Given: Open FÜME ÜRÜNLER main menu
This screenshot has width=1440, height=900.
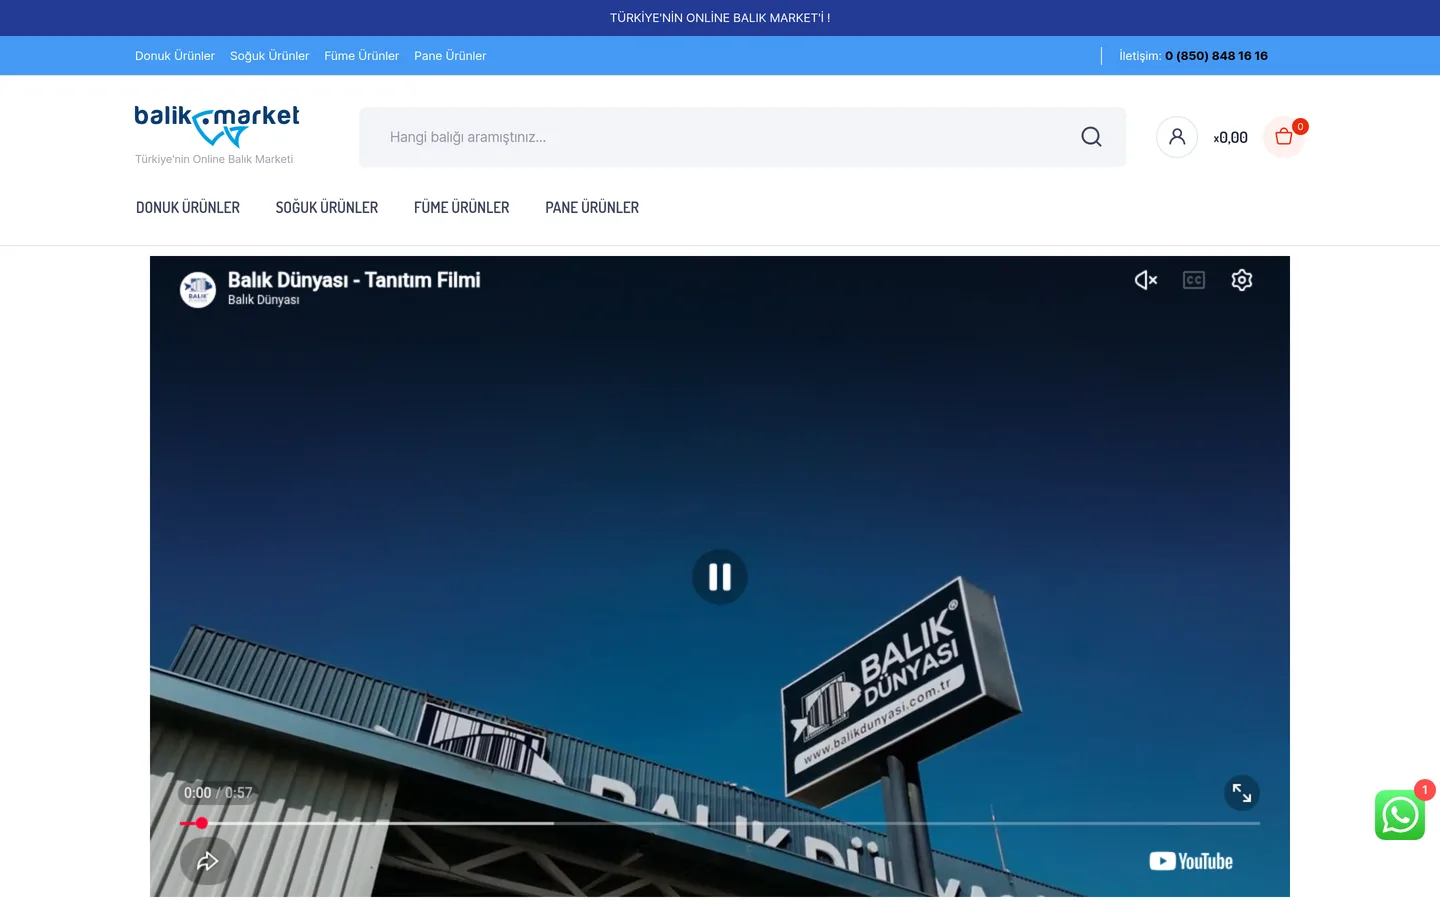Looking at the screenshot, I should (462, 208).
